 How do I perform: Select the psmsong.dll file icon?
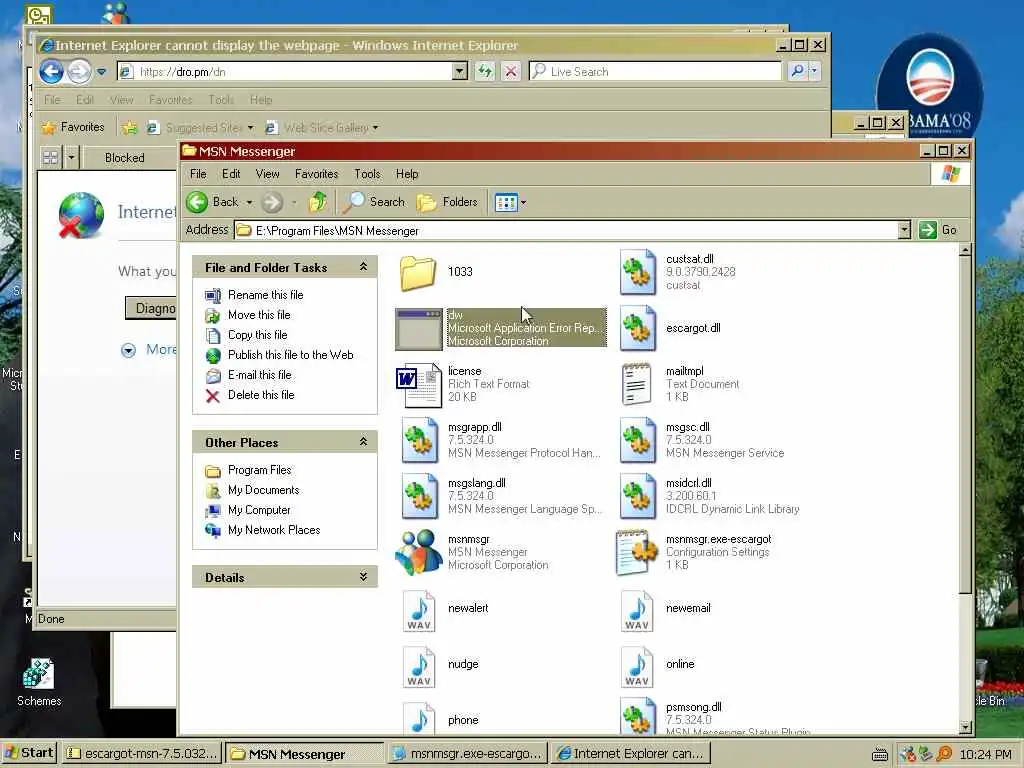(x=637, y=716)
